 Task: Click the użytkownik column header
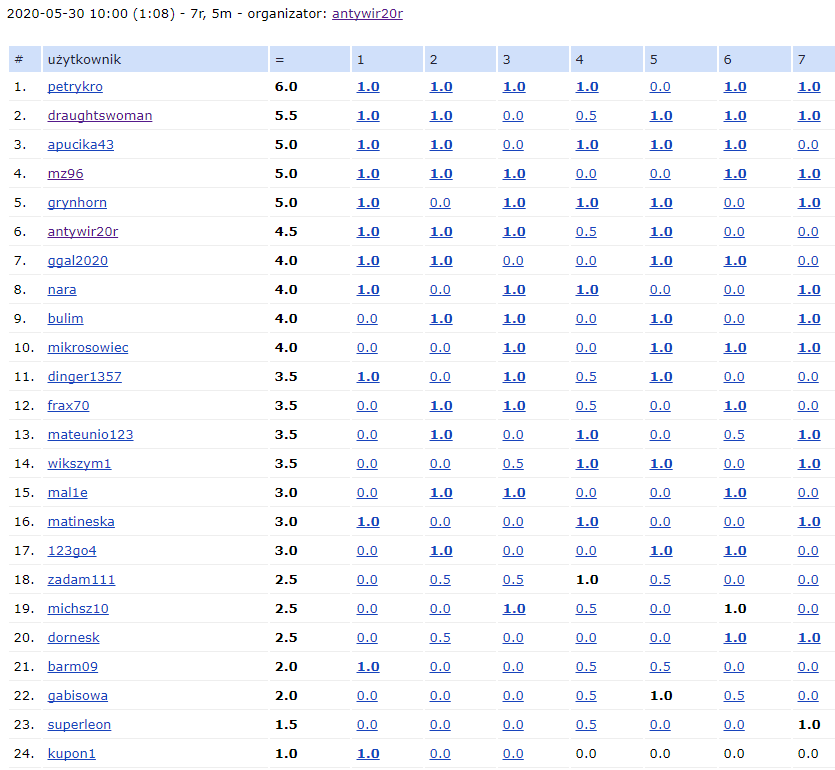pyautogui.click(x=82, y=59)
